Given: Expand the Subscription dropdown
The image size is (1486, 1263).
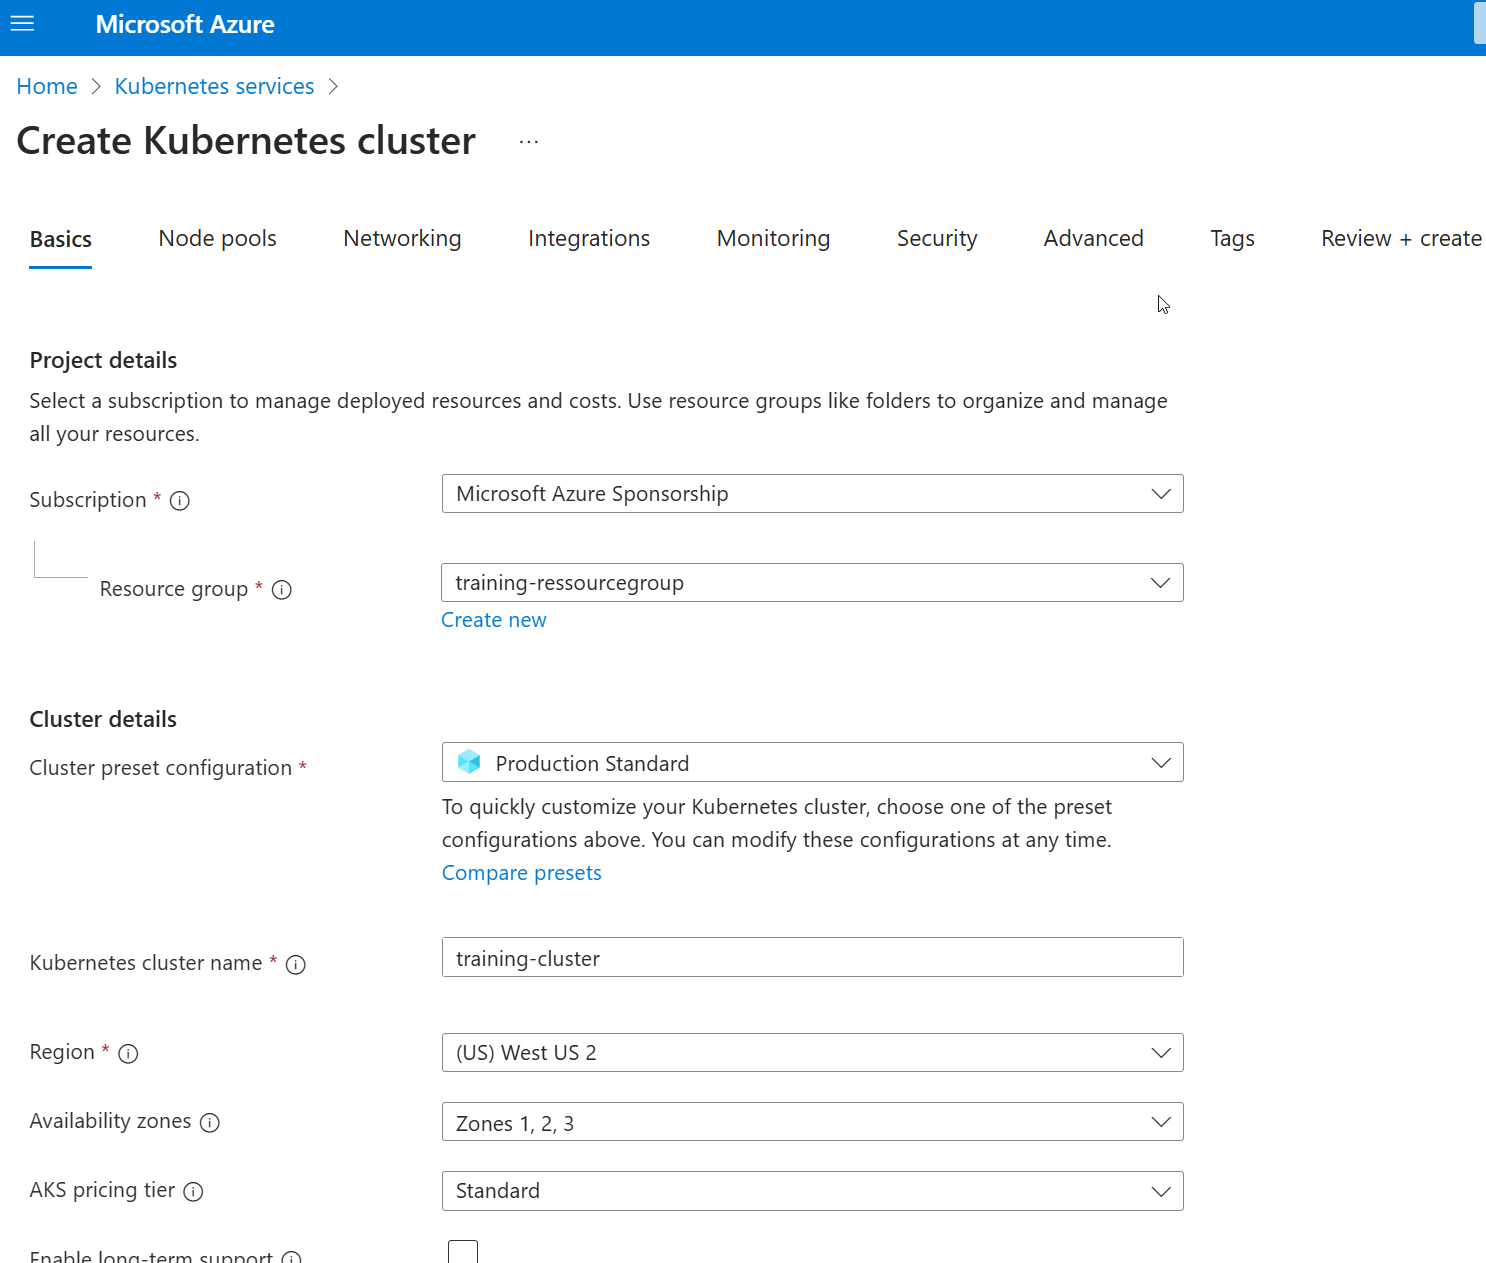Looking at the screenshot, I should tap(812, 494).
